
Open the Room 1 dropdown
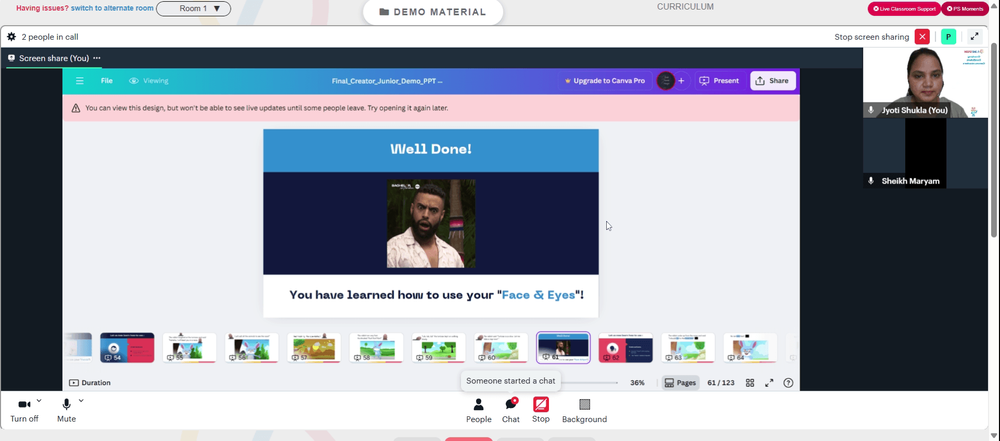193,9
